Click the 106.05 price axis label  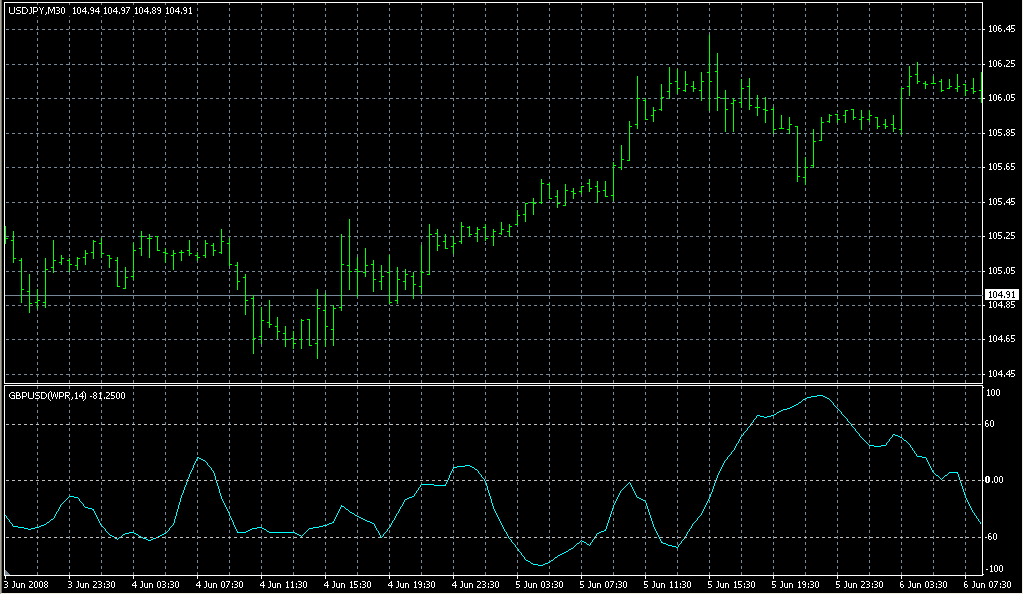point(1002,98)
